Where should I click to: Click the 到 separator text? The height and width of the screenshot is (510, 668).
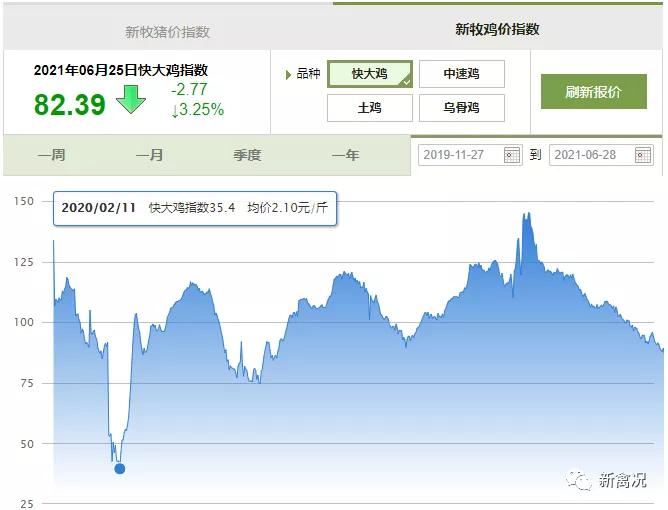coord(536,155)
